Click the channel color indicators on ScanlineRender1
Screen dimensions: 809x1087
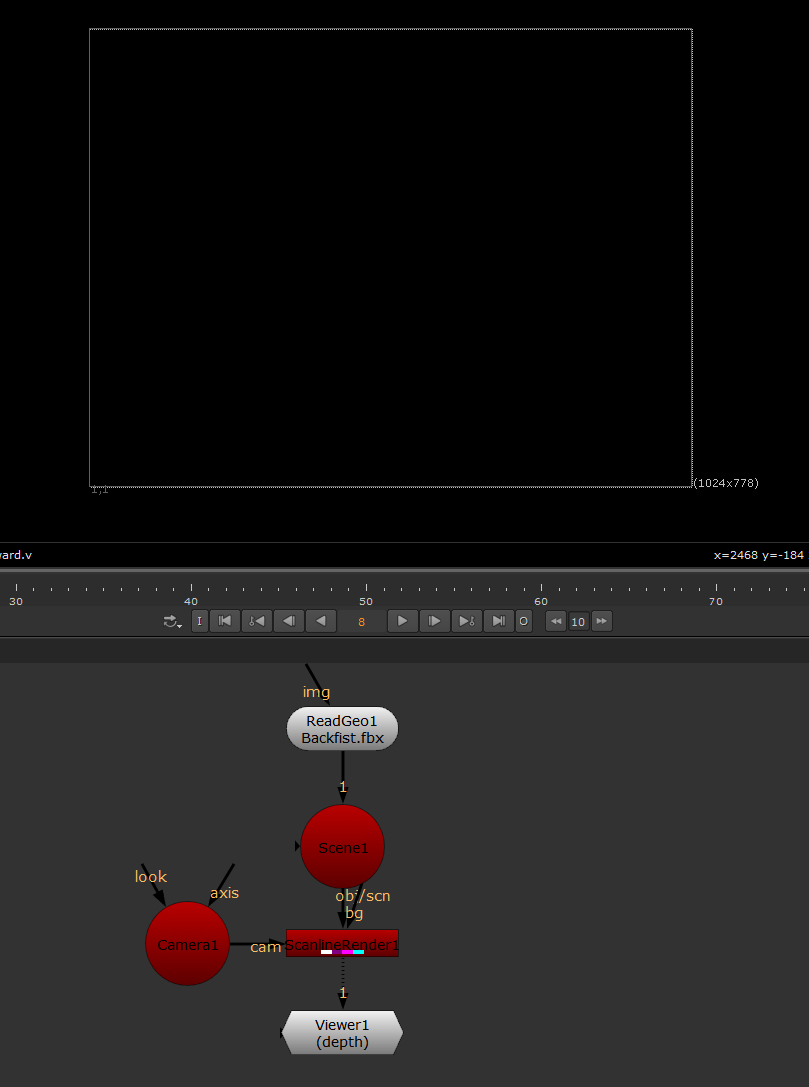342,952
